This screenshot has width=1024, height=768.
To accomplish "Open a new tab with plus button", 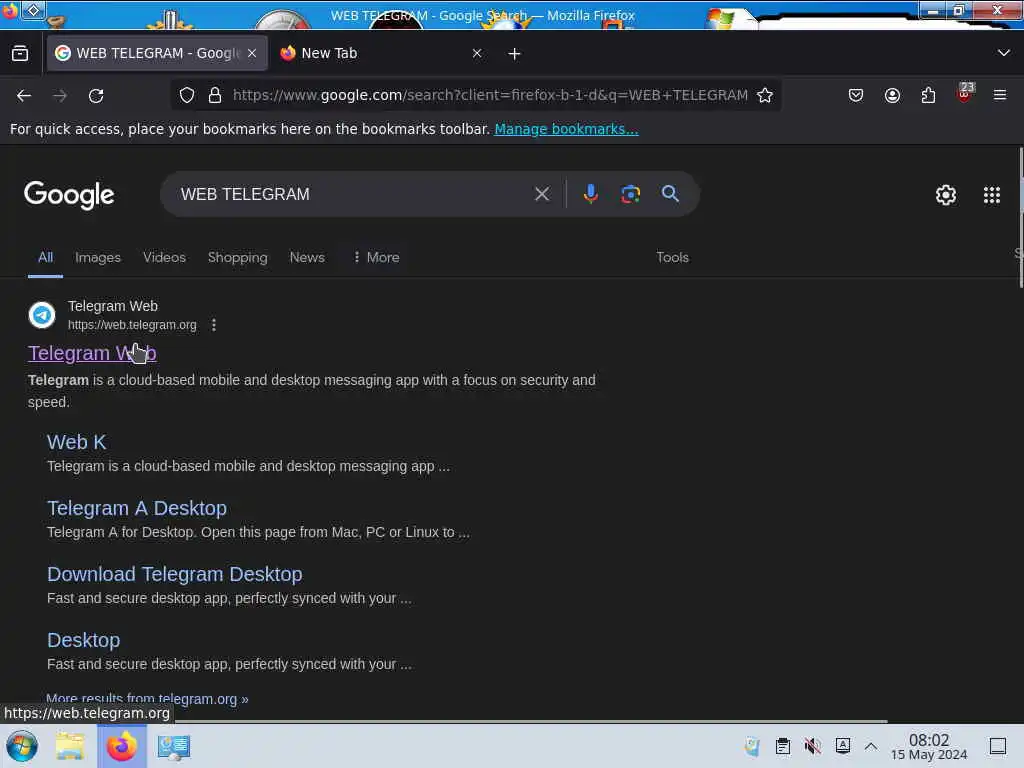I will click(515, 54).
